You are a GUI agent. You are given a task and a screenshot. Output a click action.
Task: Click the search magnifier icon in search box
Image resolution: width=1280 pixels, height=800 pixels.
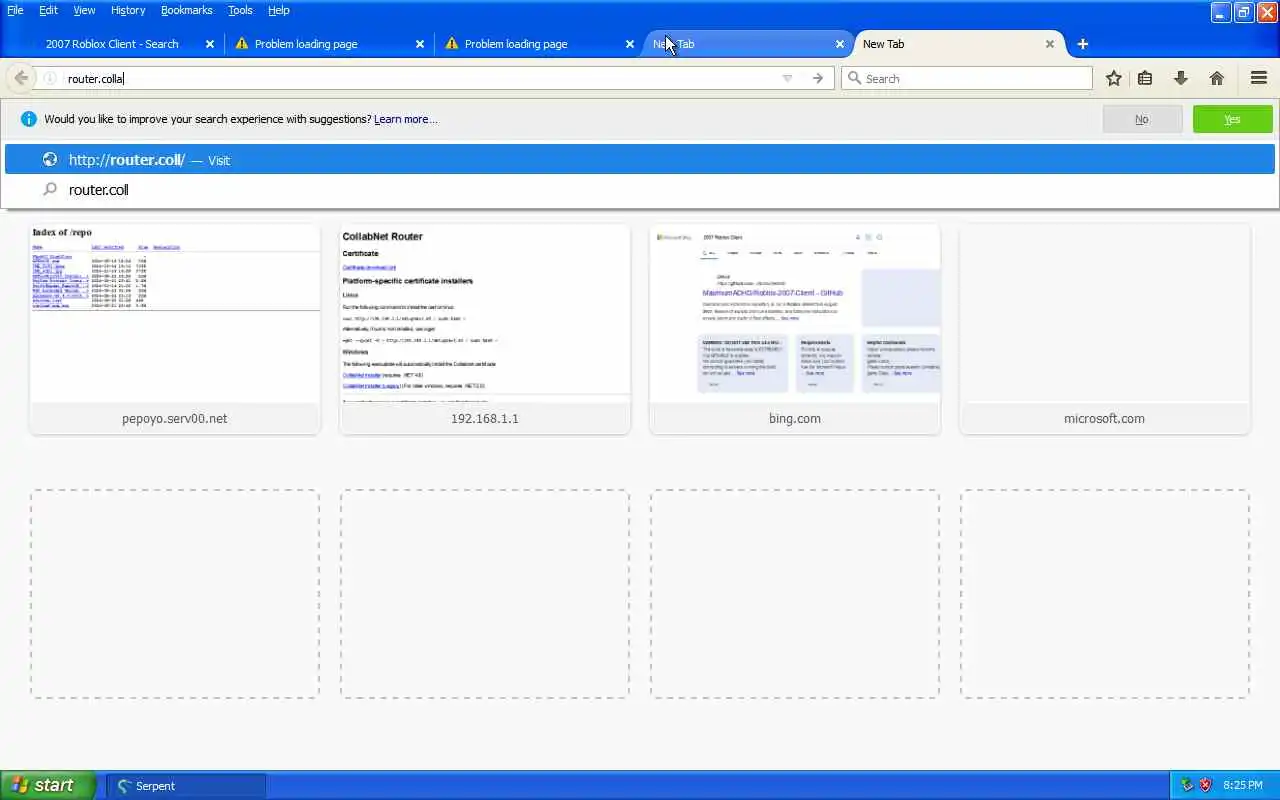pyautogui.click(x=854, y=78)
